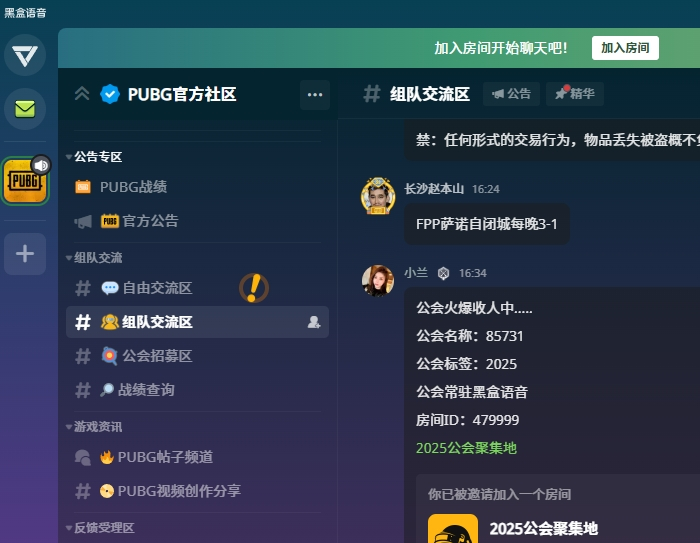This screenshot has width=700, height=543.
Task: Click the invite member icon on 组队交流区
Action: click(x=314, y=322)
